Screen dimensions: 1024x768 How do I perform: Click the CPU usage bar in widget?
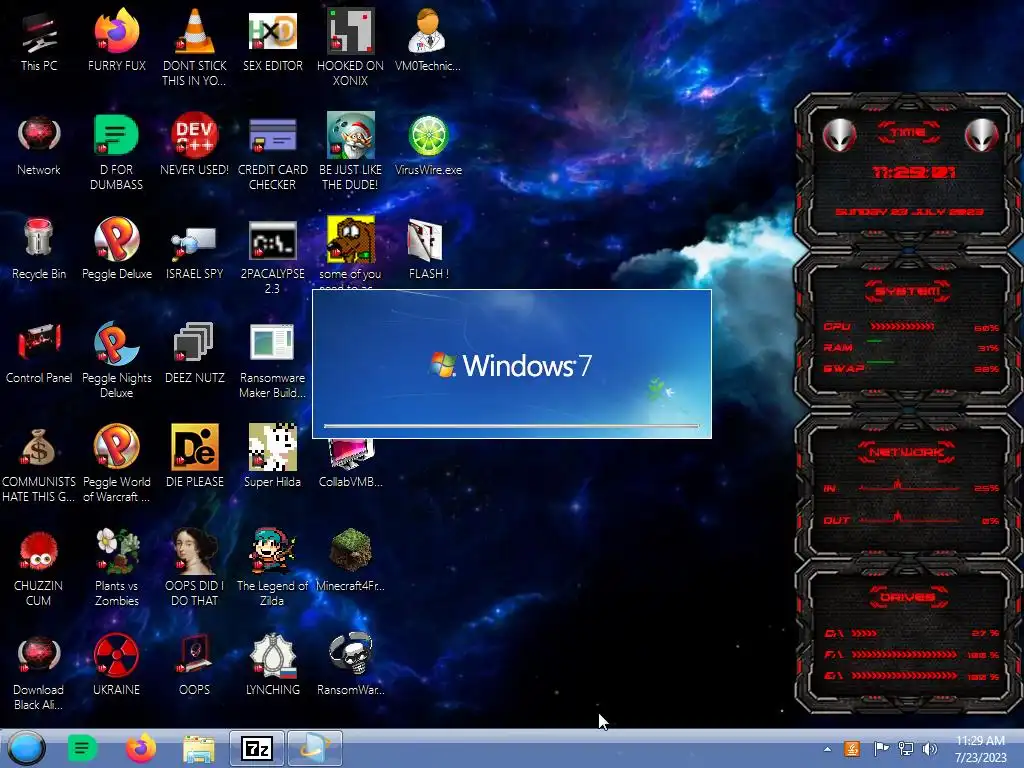[x=902, y=326]
